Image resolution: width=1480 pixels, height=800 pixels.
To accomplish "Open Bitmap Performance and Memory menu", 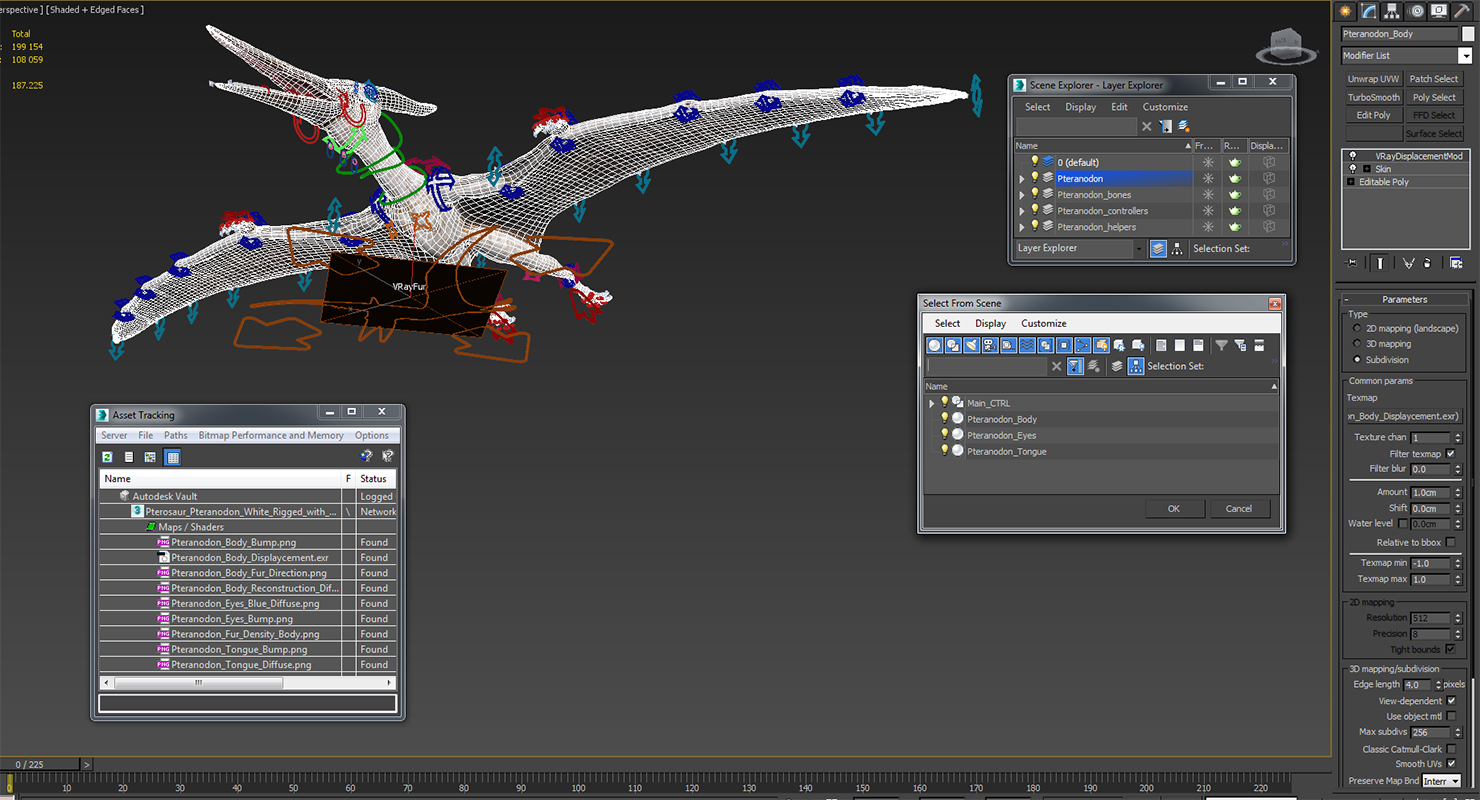I will 271,435.
